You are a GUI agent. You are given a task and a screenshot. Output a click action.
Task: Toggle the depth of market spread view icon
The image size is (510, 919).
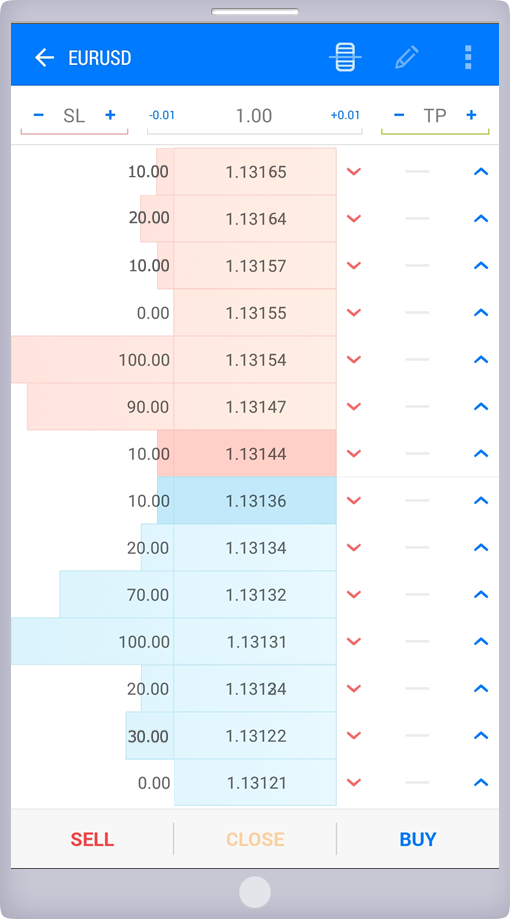(345, 57)
